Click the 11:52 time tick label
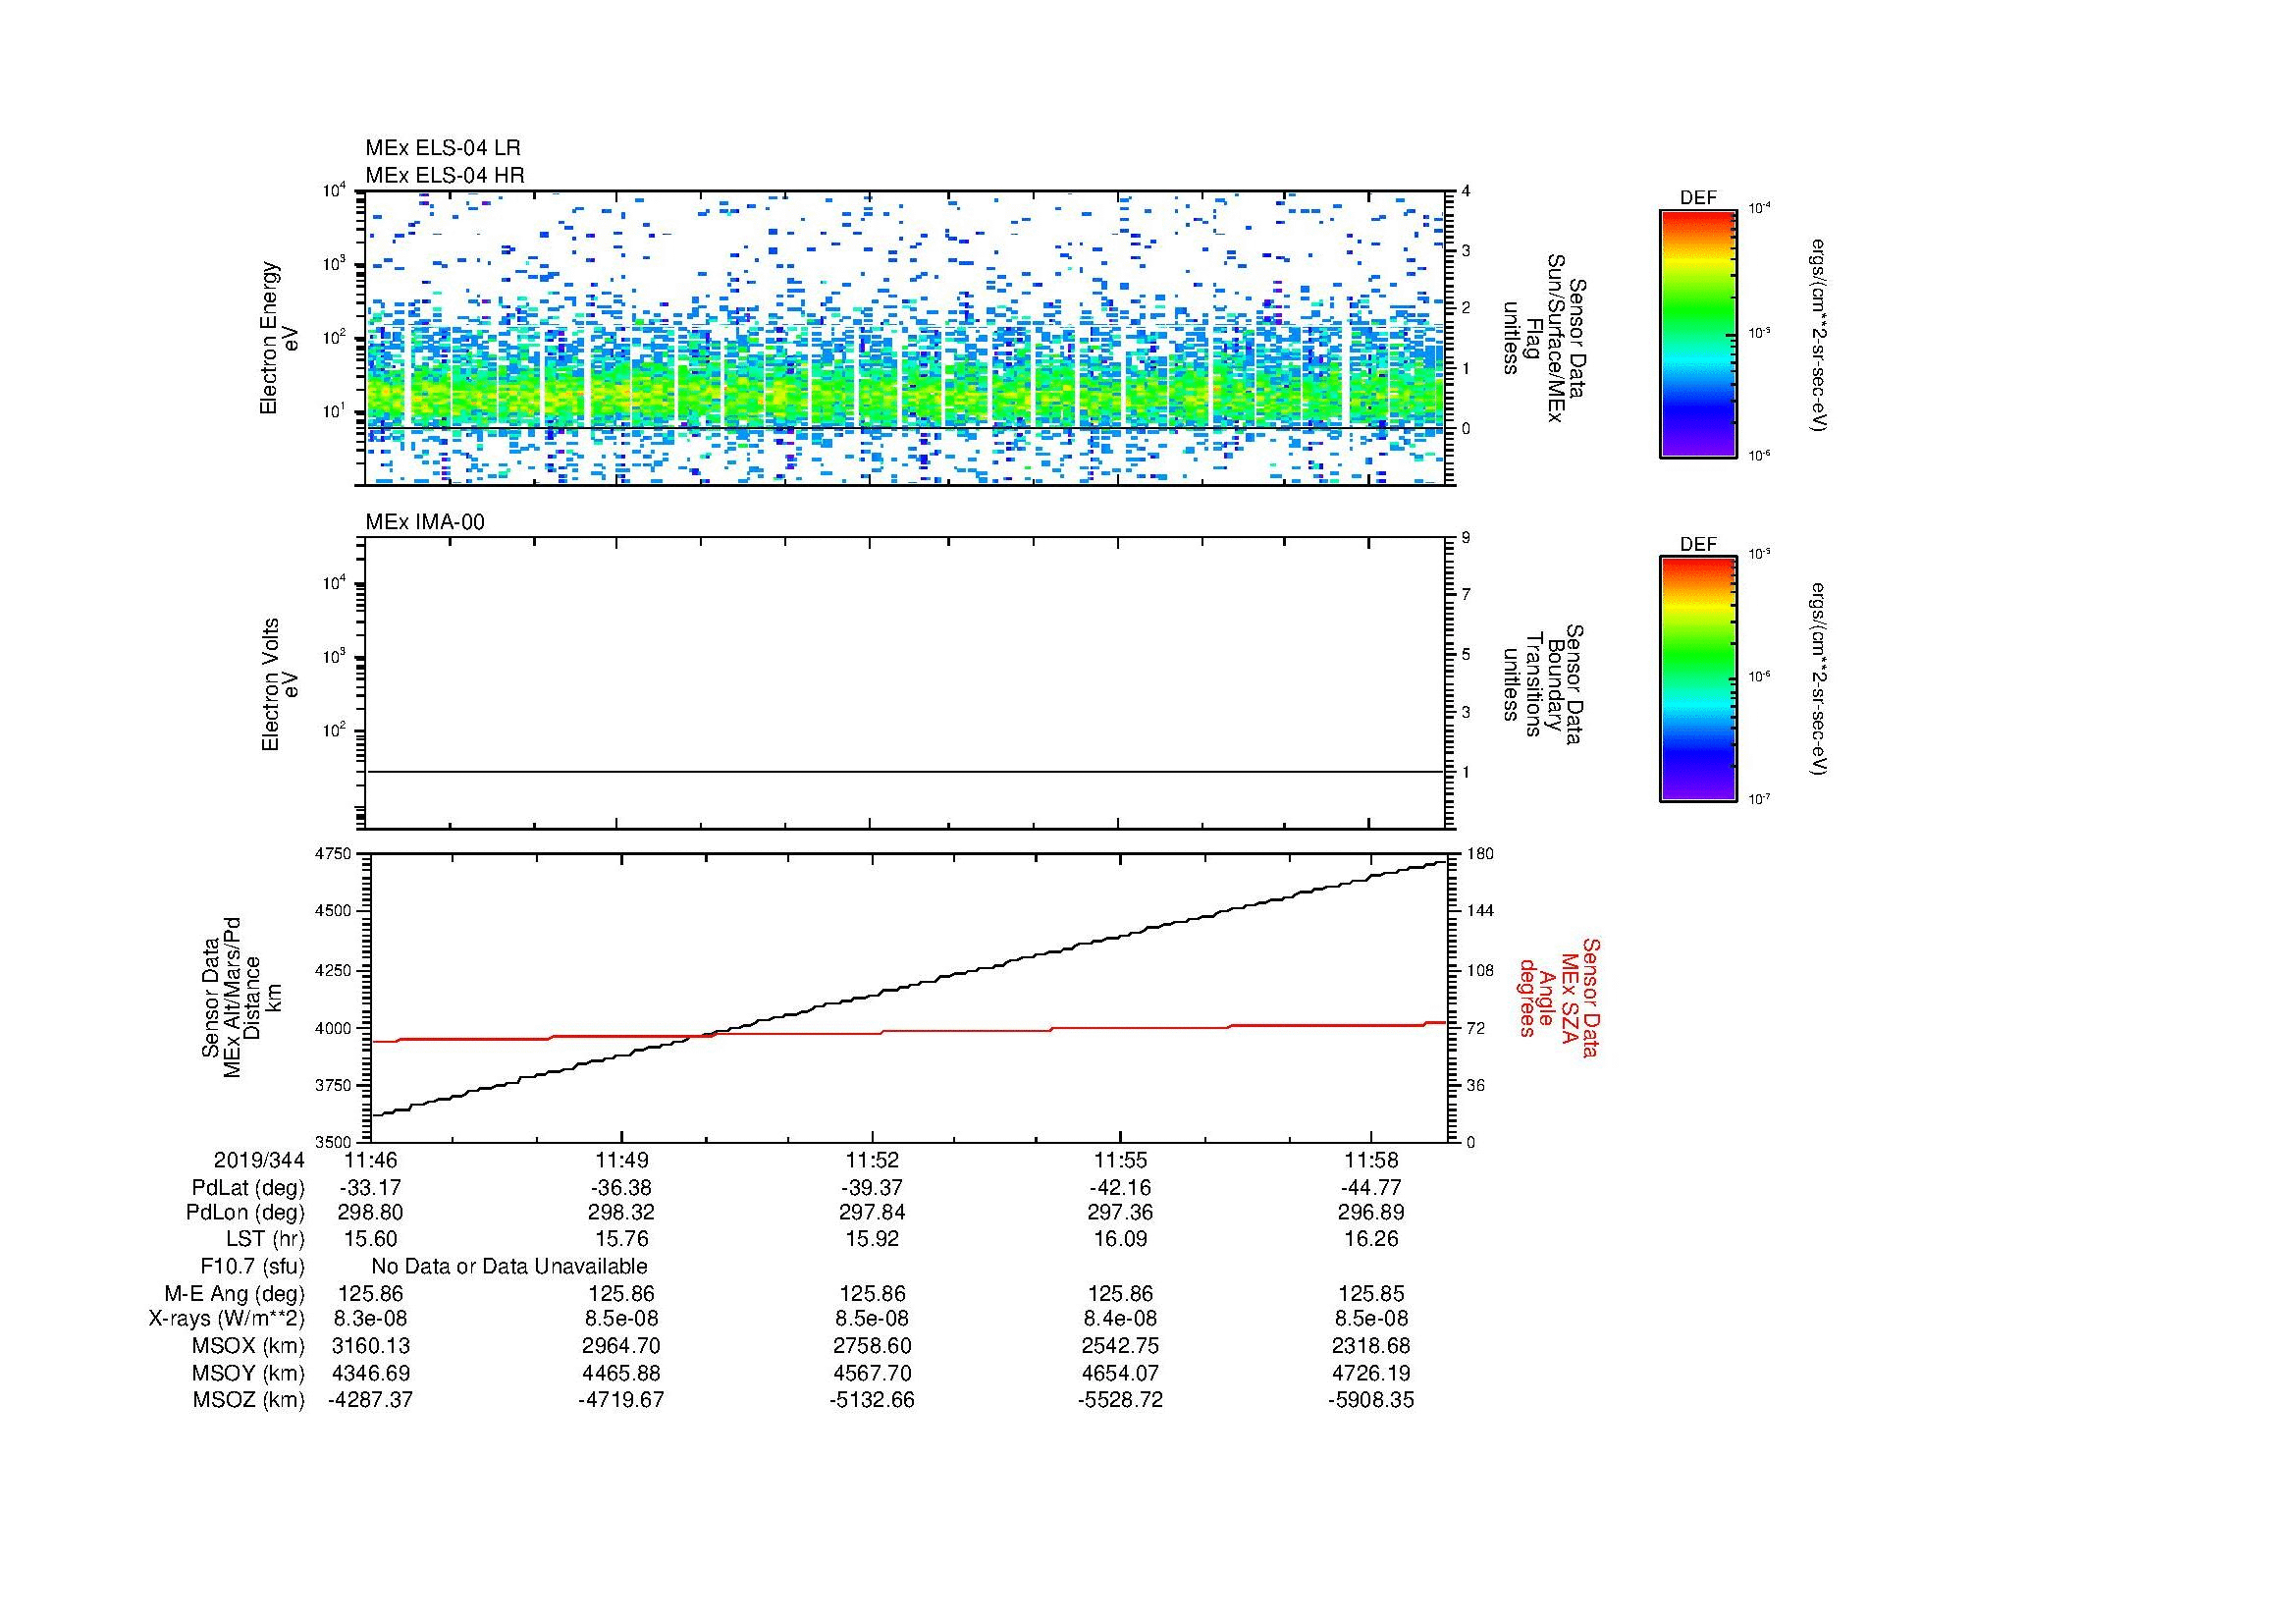Screen dimensions: 2296x1623 (x=872, y=1160)
